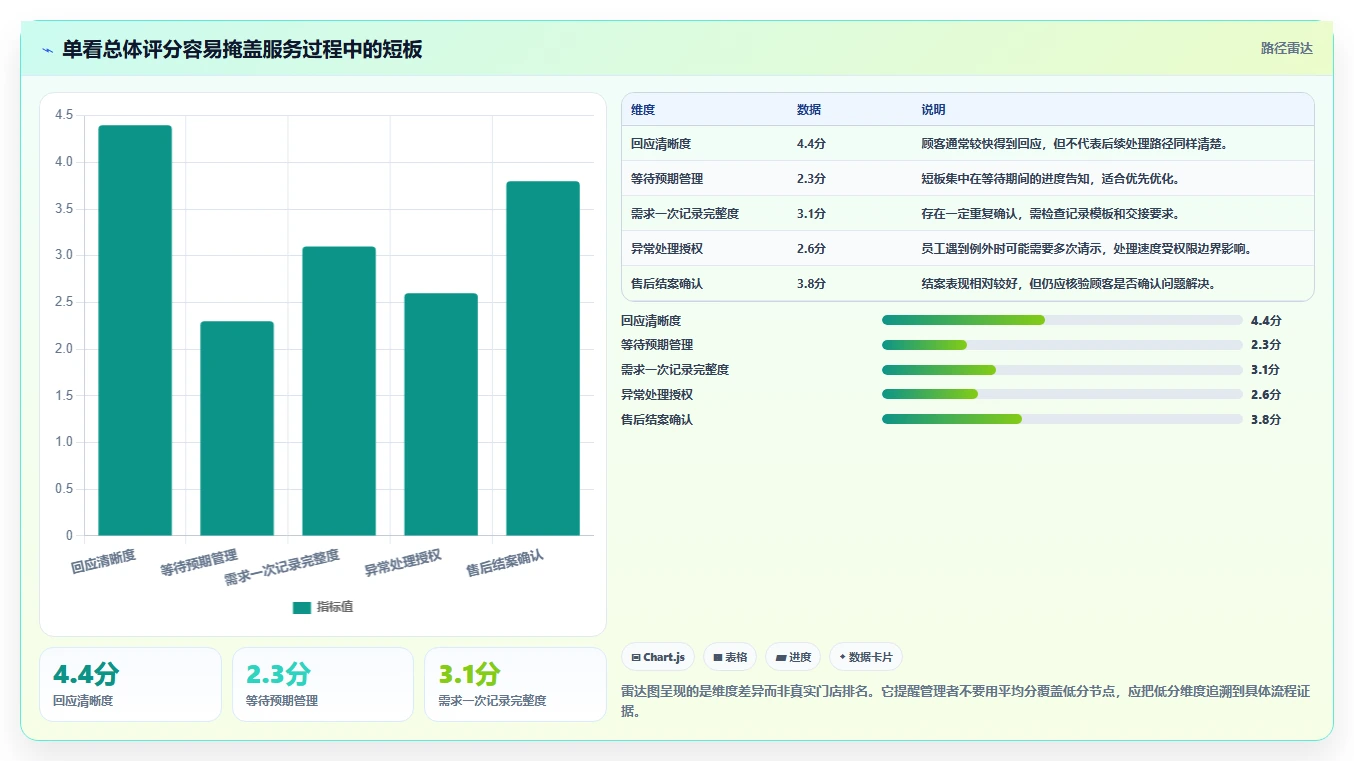
Task: Toggle the 指标值 legend color box
Action: [x=302, y=607]
